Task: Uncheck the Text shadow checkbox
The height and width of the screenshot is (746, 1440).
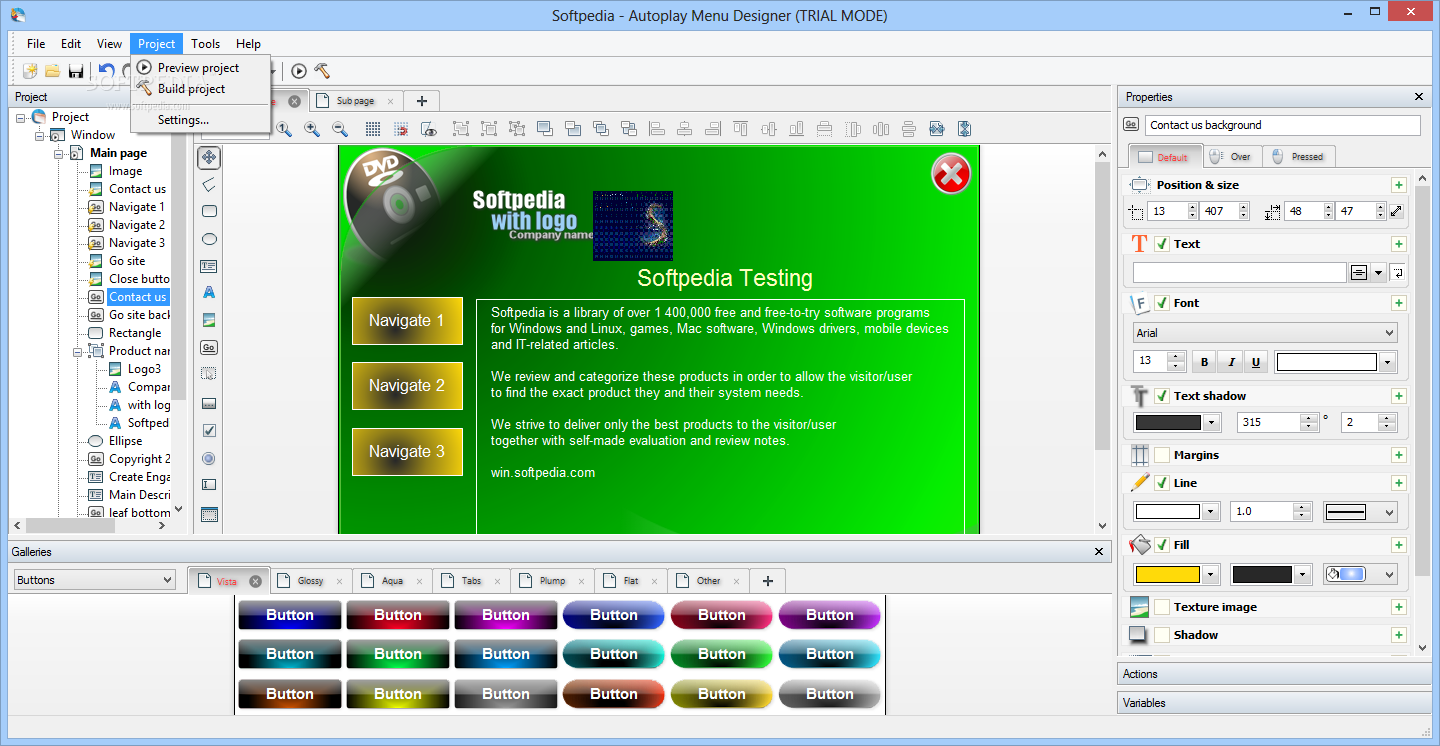Action: [1161, 396]
